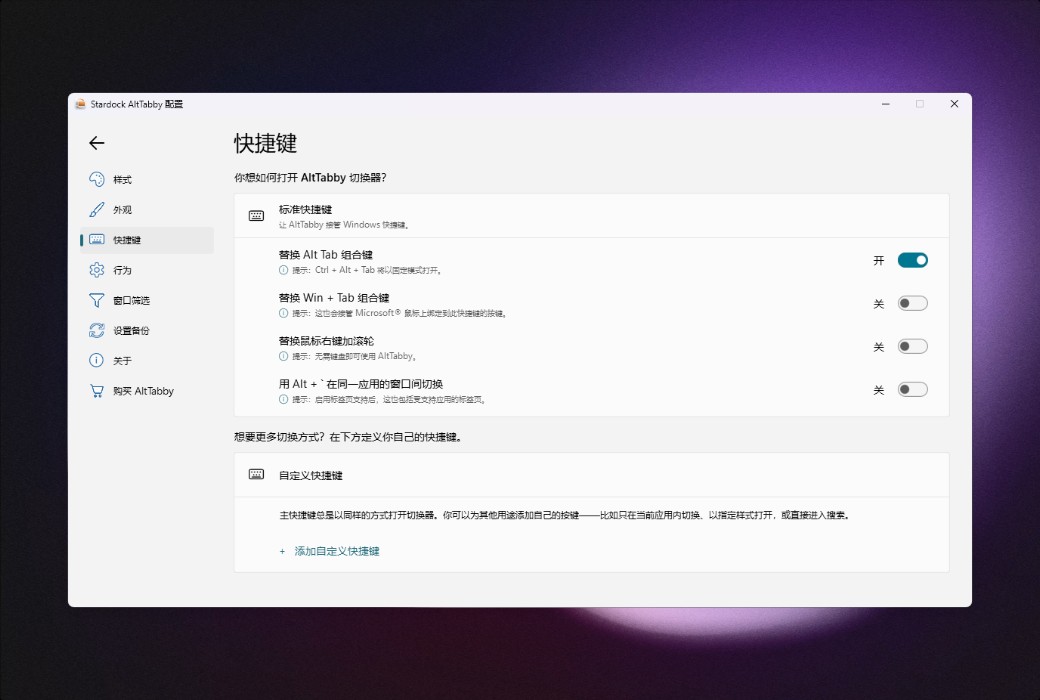Click the Stardock AltTabby 配置 window title
This screenshot has width=1040, height=700.
pos(137,104)
